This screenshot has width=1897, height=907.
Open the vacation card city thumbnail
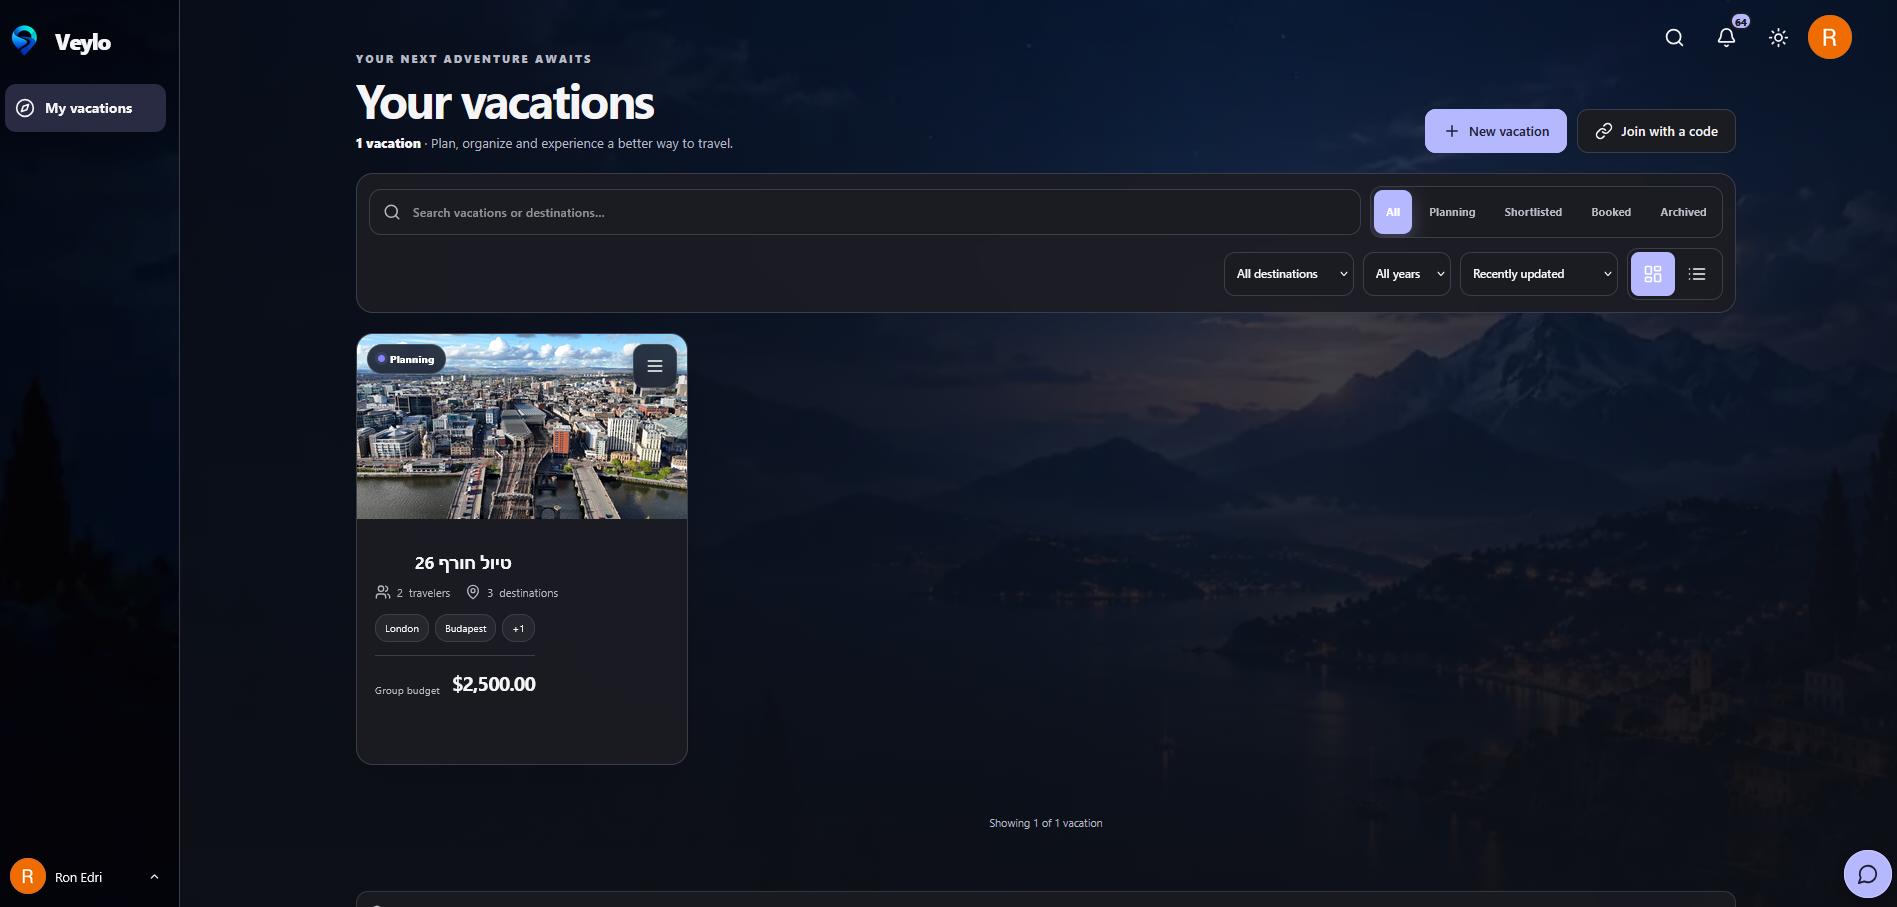click(522, 427)
